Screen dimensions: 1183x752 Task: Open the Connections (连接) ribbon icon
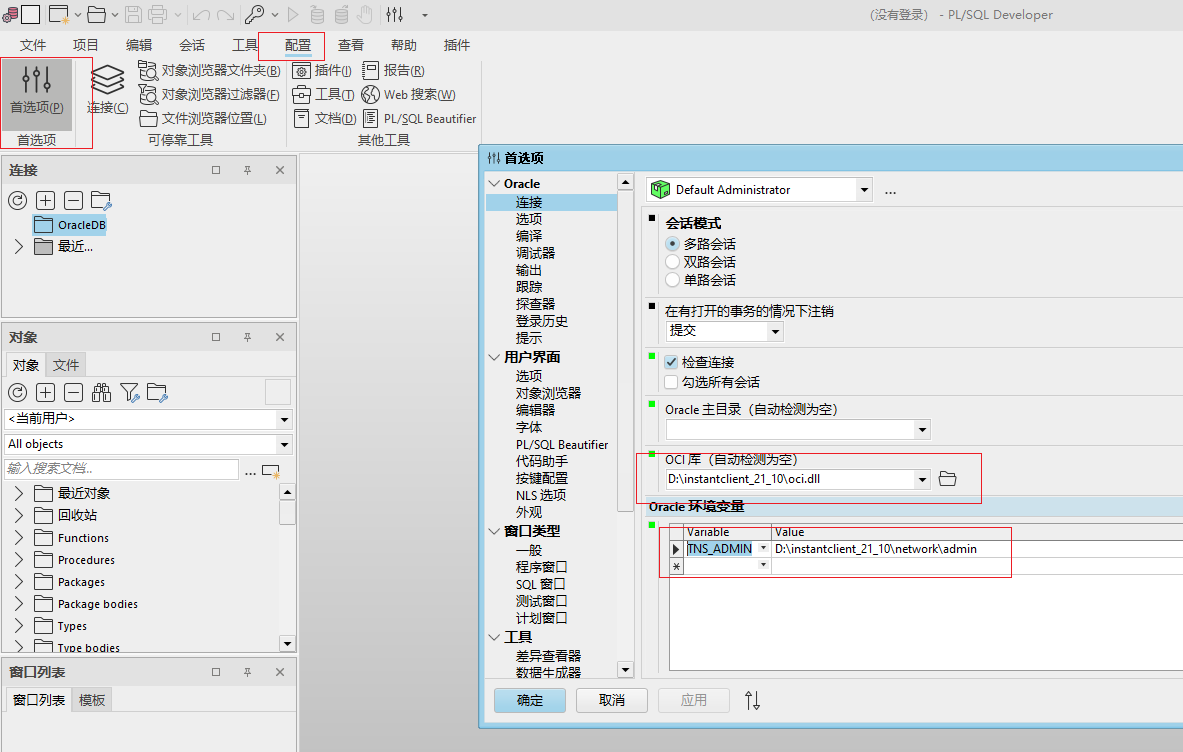(107, 91)
